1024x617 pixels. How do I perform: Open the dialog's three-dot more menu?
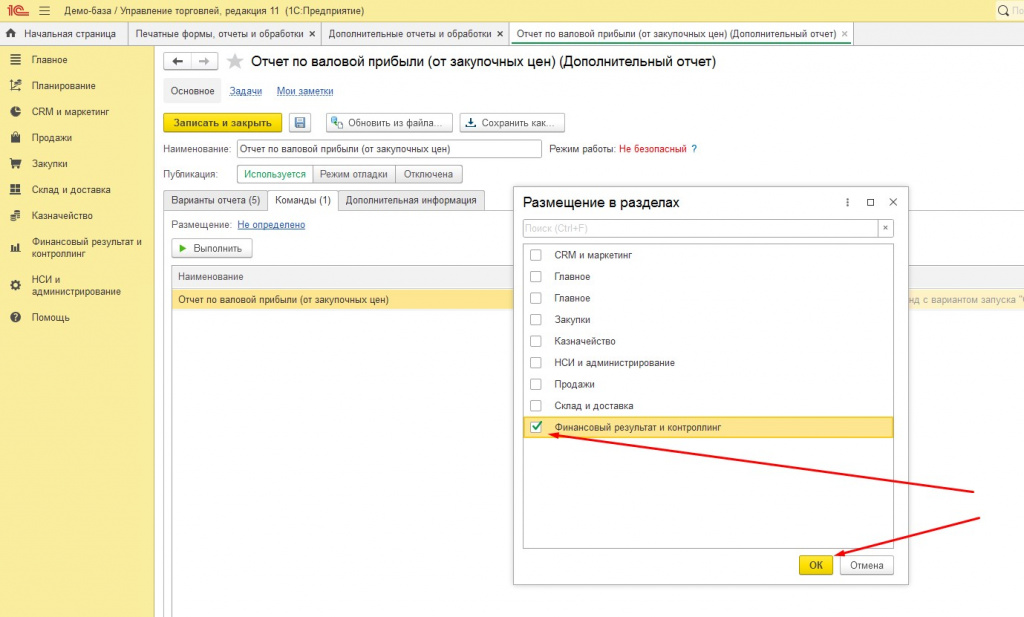[x=848, y=202]
